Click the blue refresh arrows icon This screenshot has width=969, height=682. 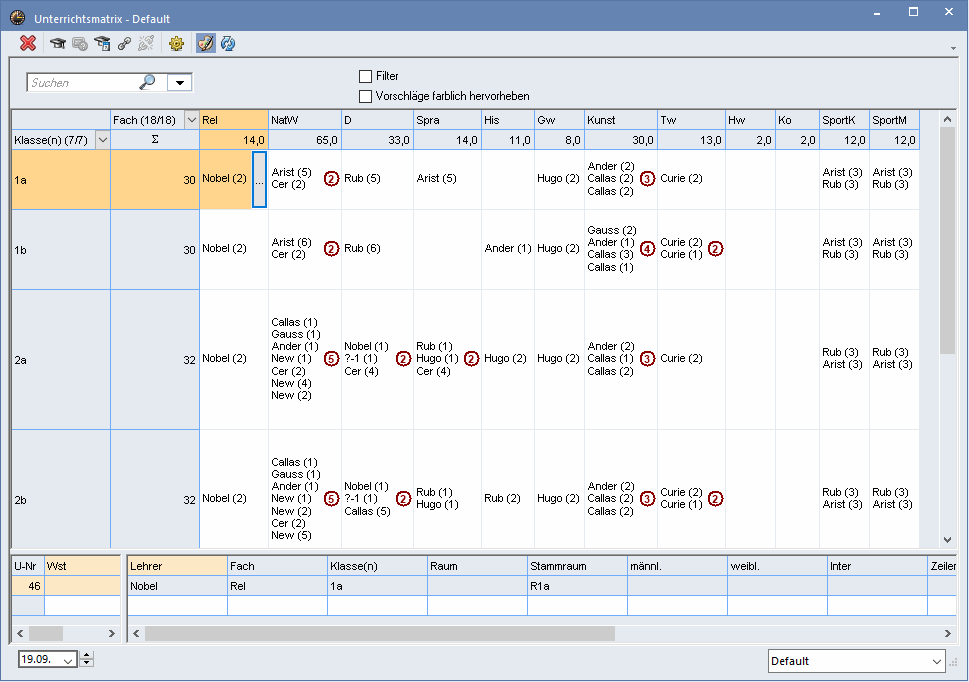tap(228, 43)
